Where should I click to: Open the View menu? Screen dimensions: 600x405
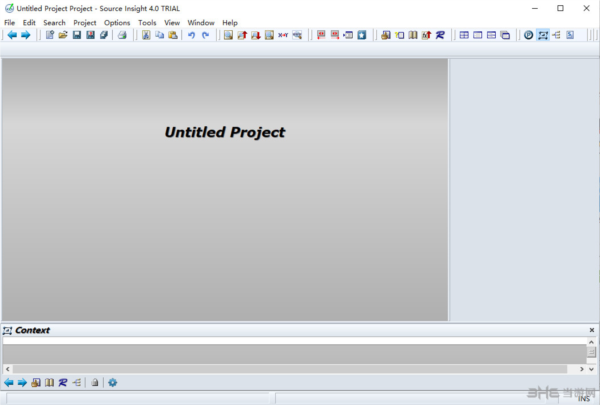(172, 23)
